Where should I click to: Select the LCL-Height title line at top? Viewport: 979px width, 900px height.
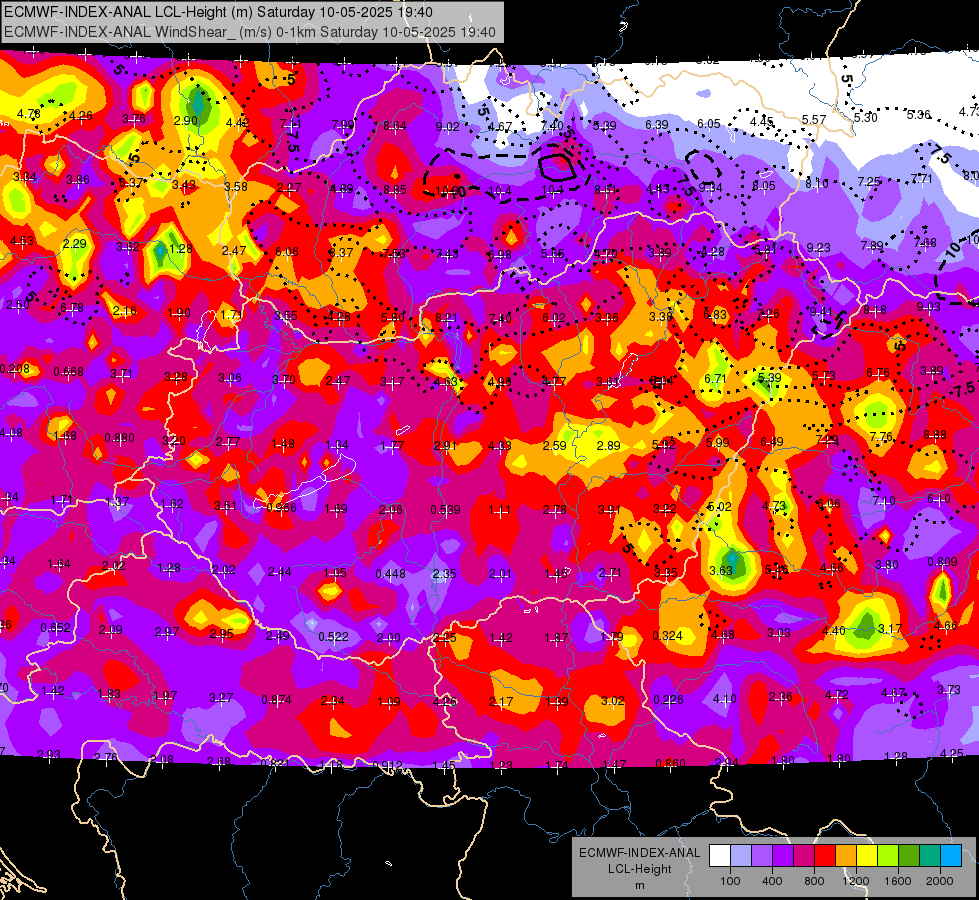(x=219, y=12)
